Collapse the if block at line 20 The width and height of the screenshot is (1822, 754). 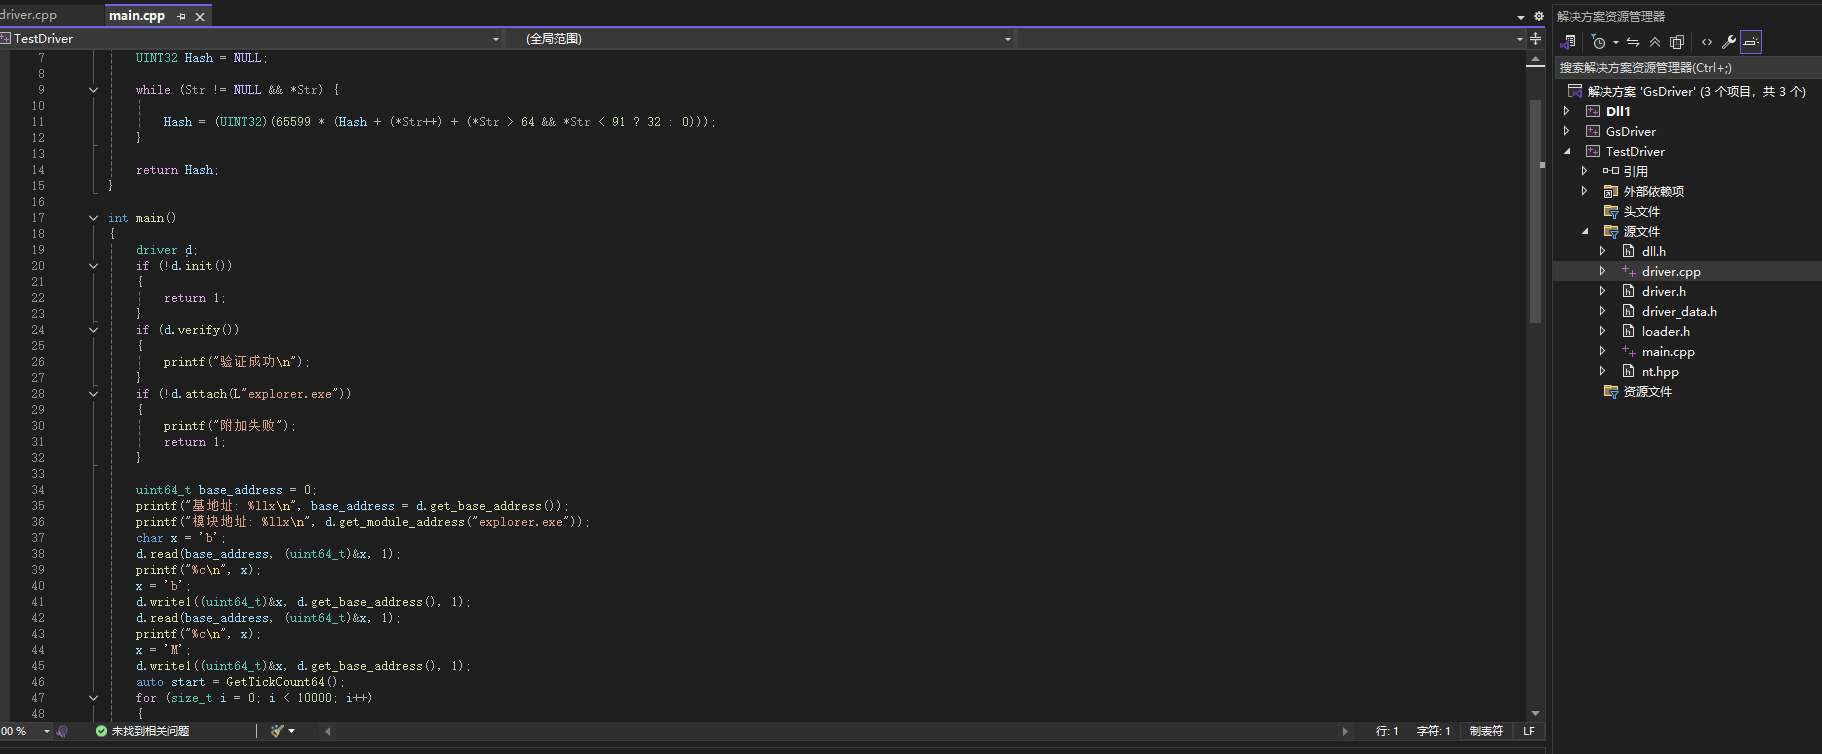coord(93,266)
